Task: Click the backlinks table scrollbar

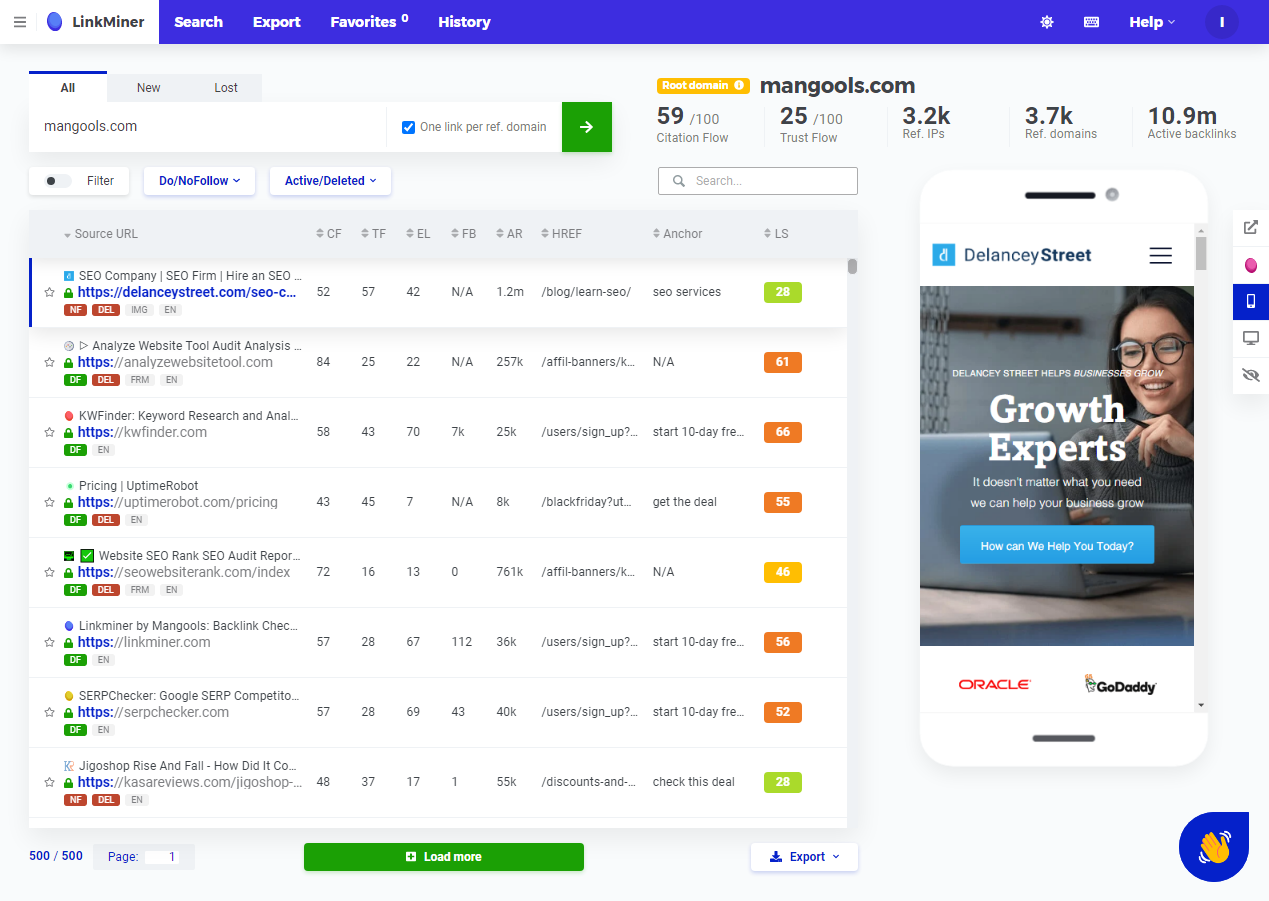Action: [x=852, y=266]
